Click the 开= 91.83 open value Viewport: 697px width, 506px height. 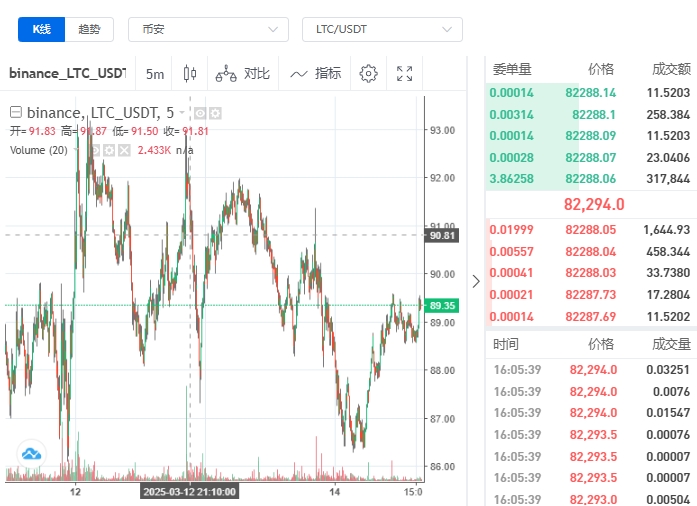point(33,131)
